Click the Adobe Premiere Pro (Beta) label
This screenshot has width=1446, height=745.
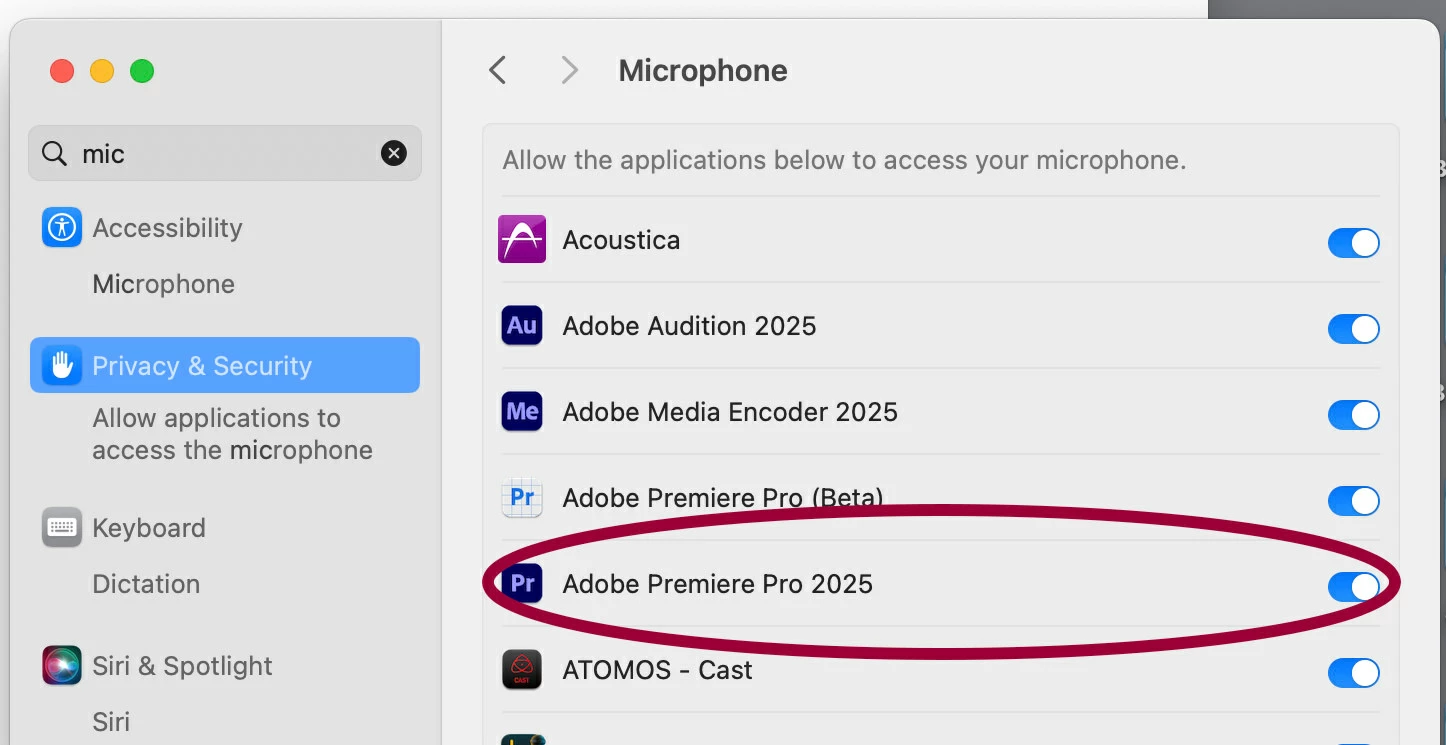(x=722, y=498)
